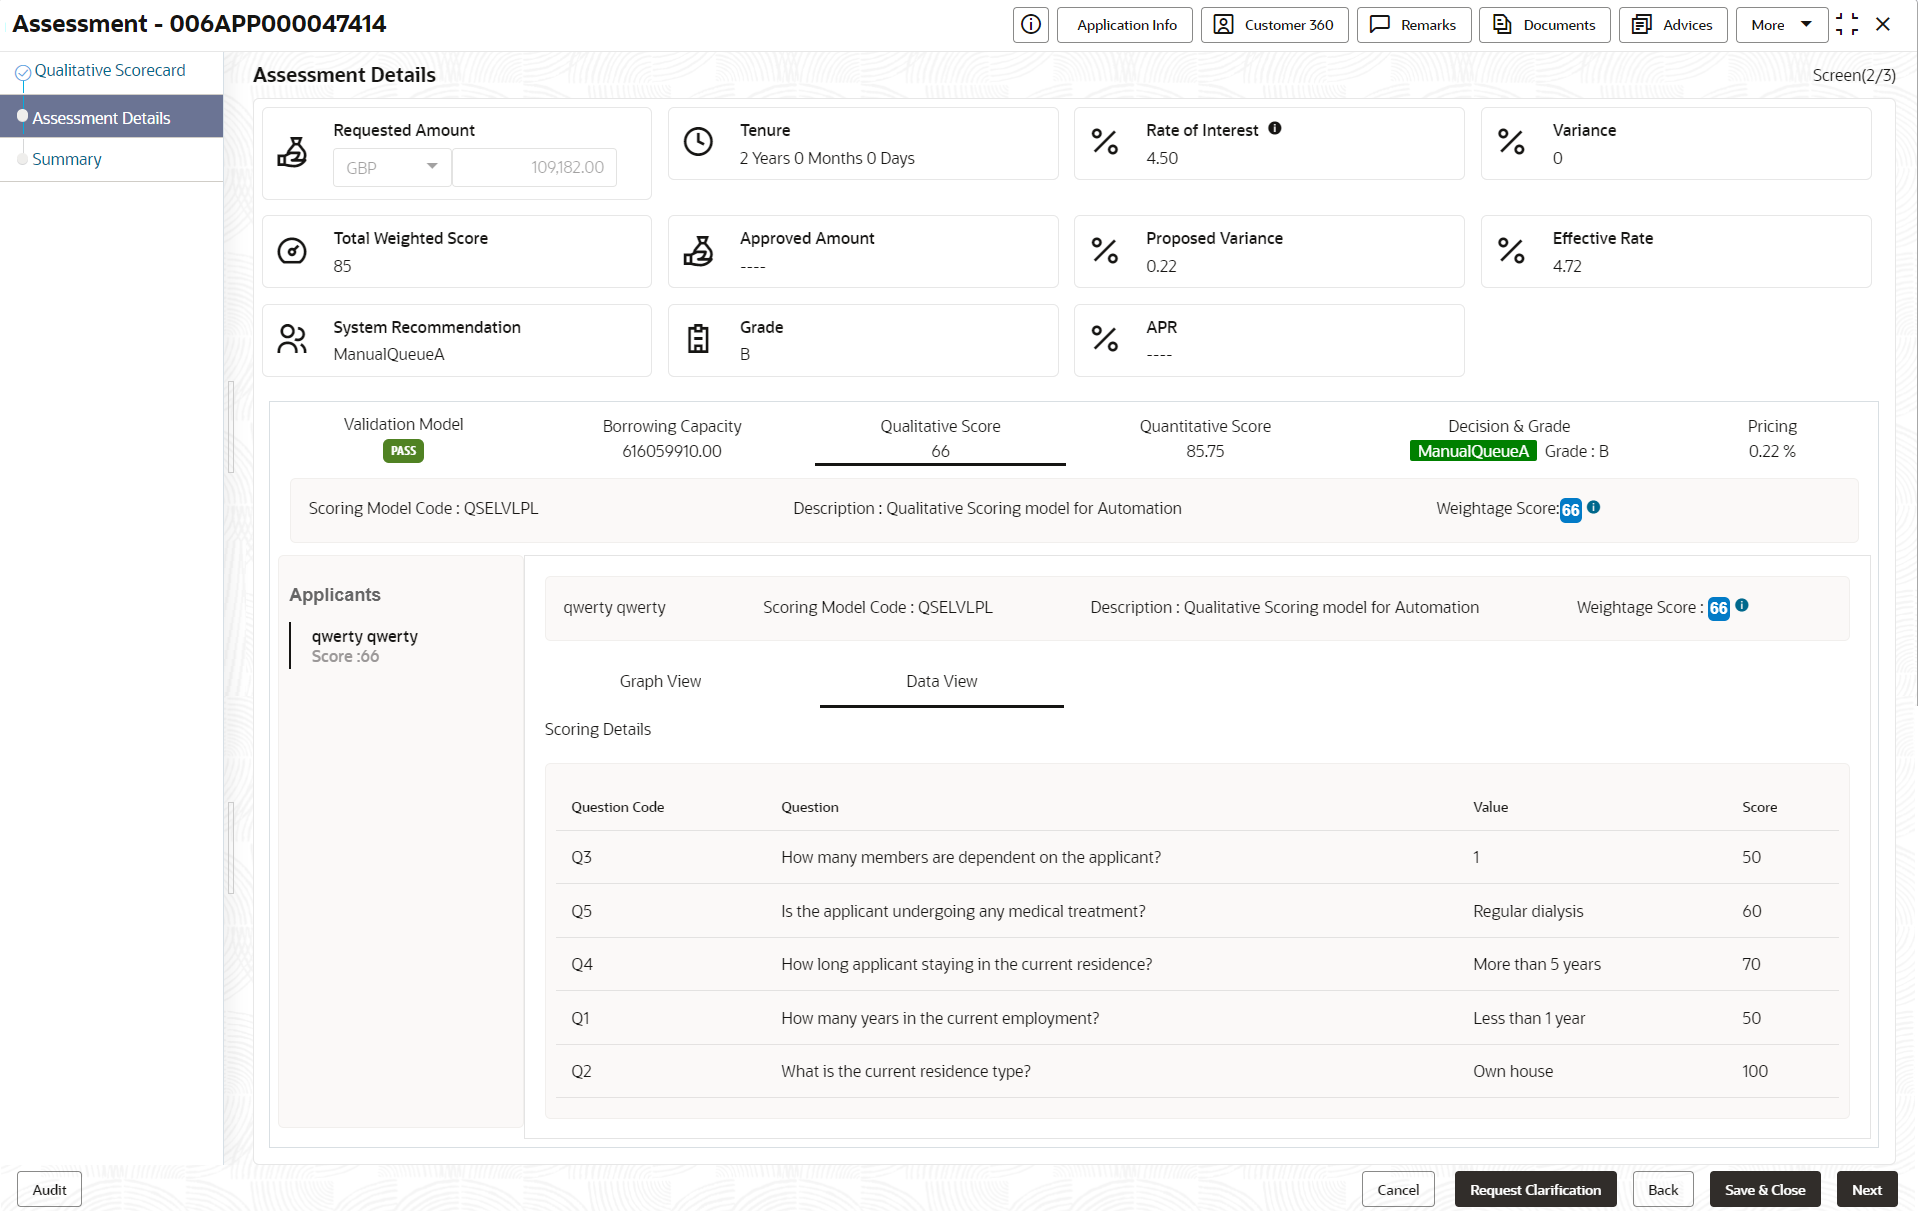Click the Request Clarification button
Viewport: 1918px width, 1211px height.
pos(1535,1190)
